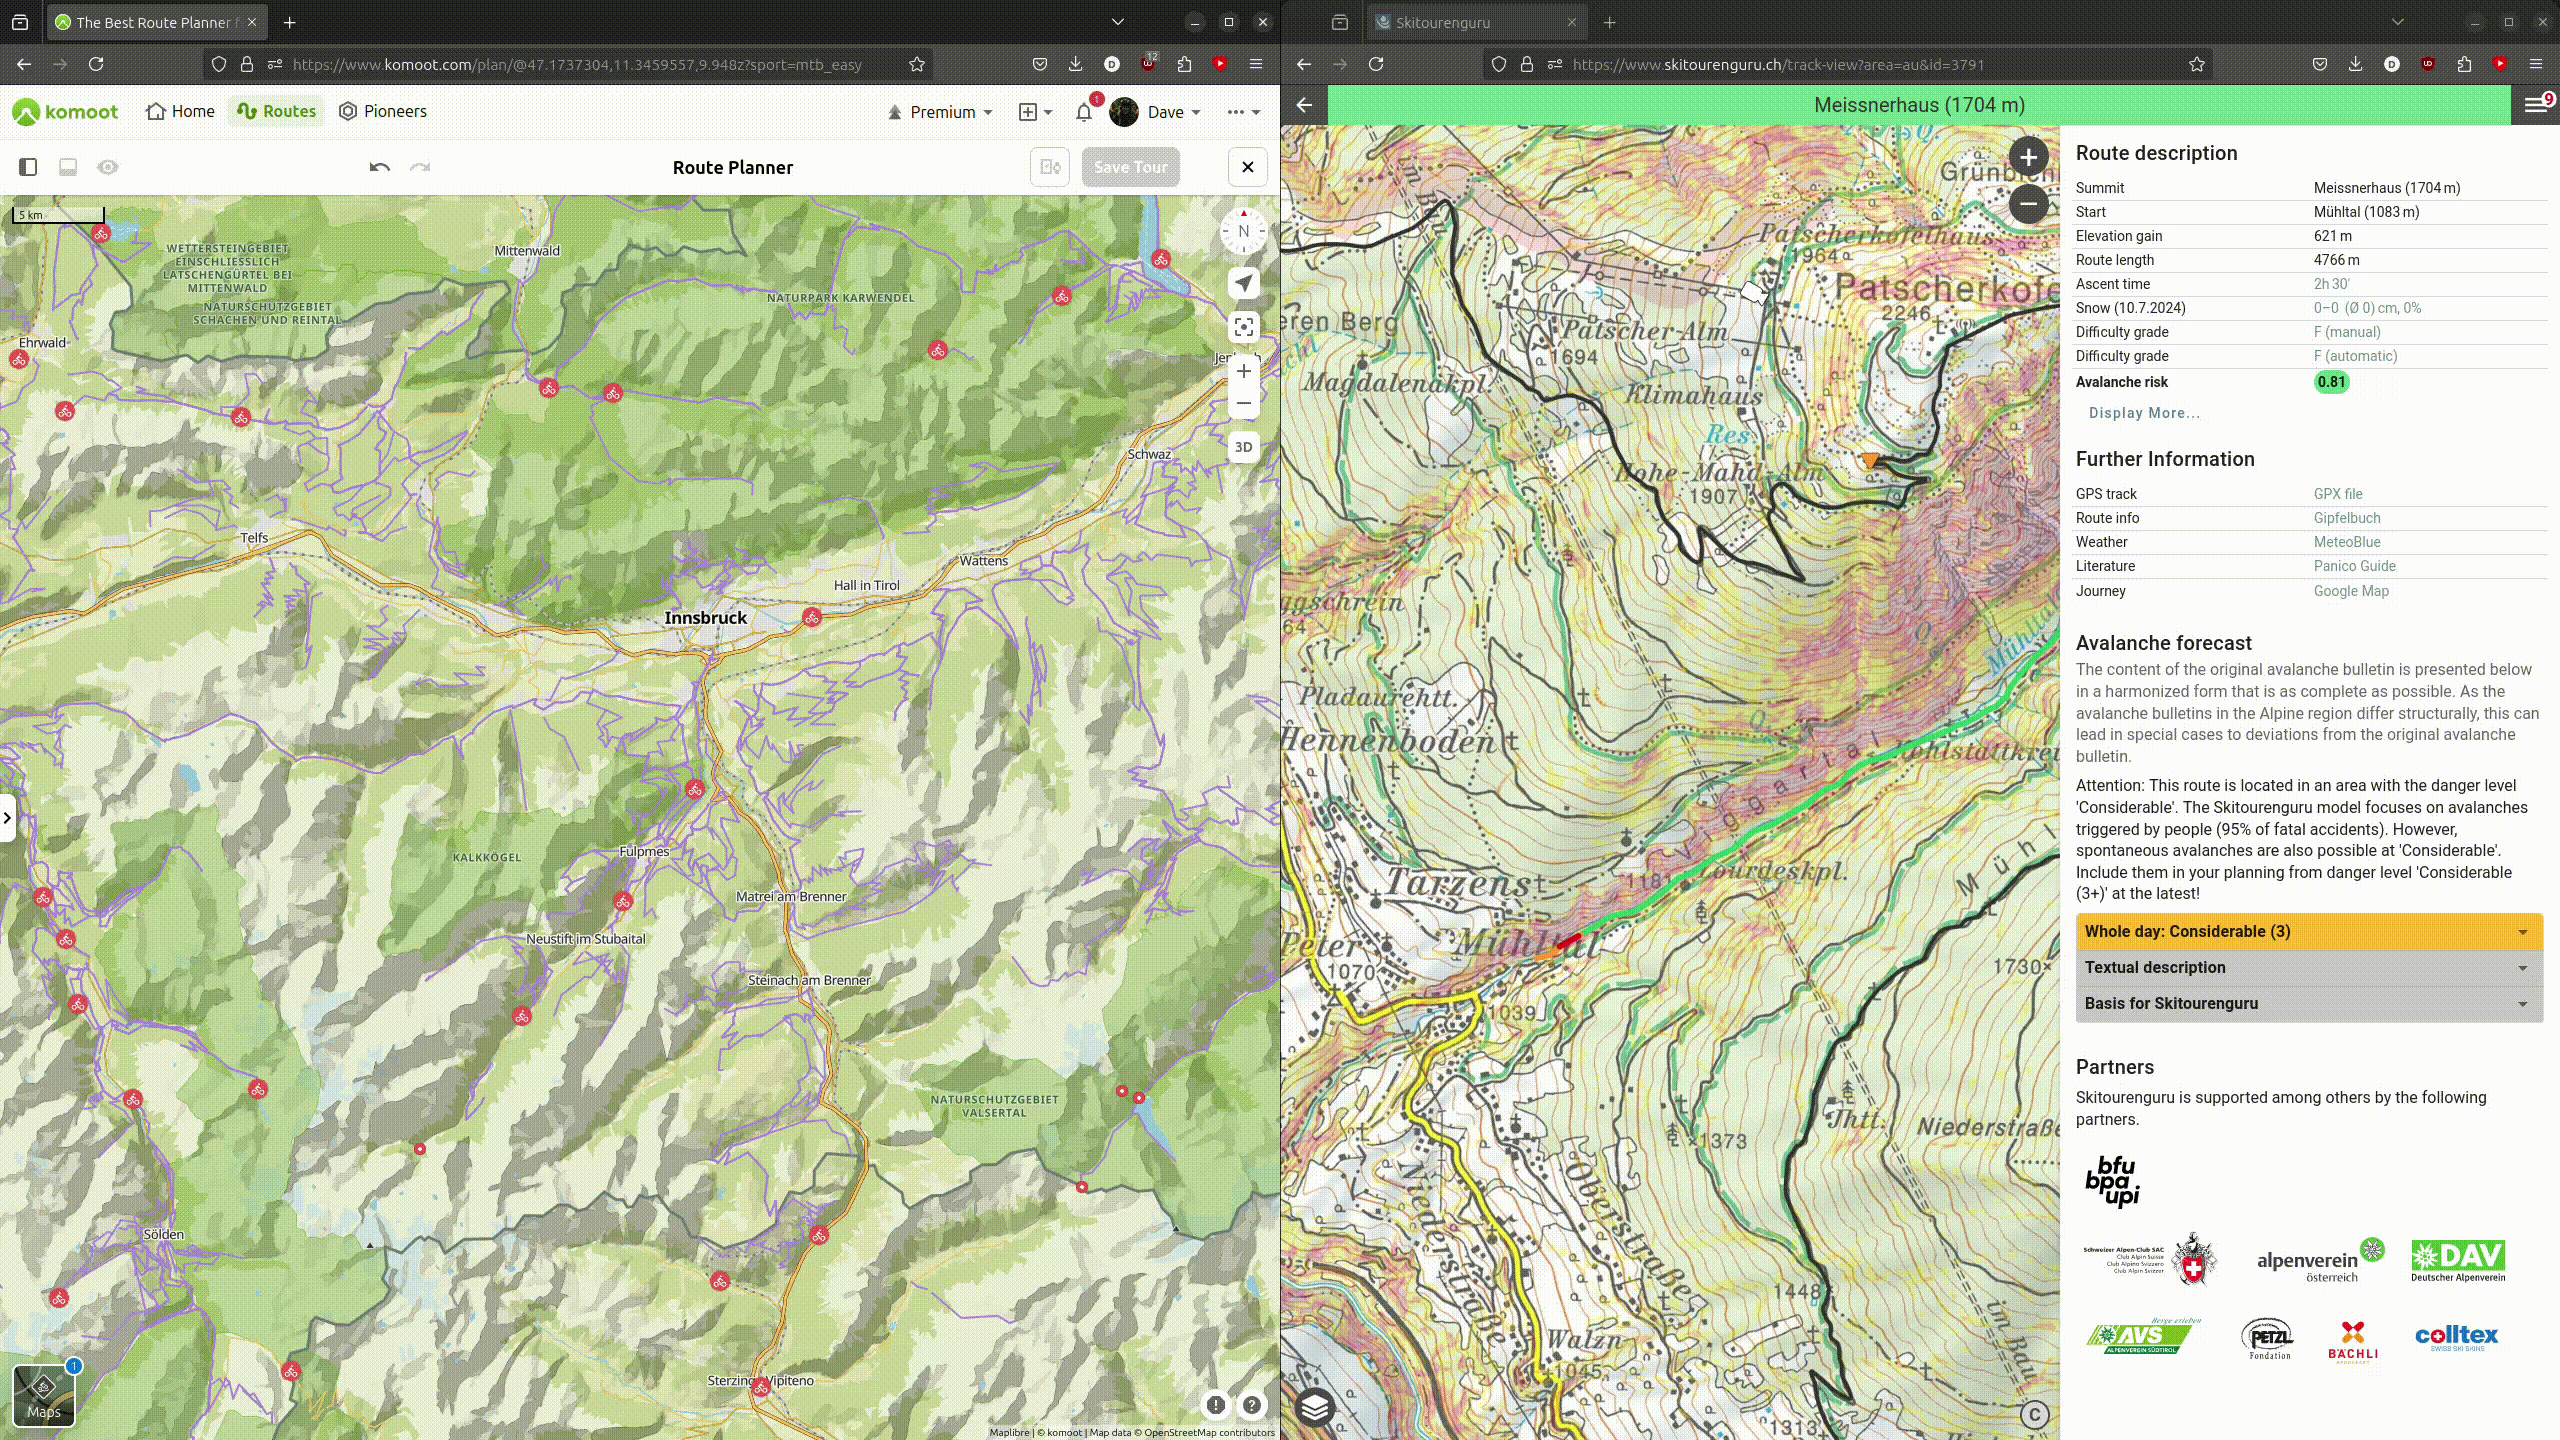Image resolution: width=2560 pixels, height=1440 pixels.
Task: Open komoot Routes tab
Action: click(x=277, y=111)
